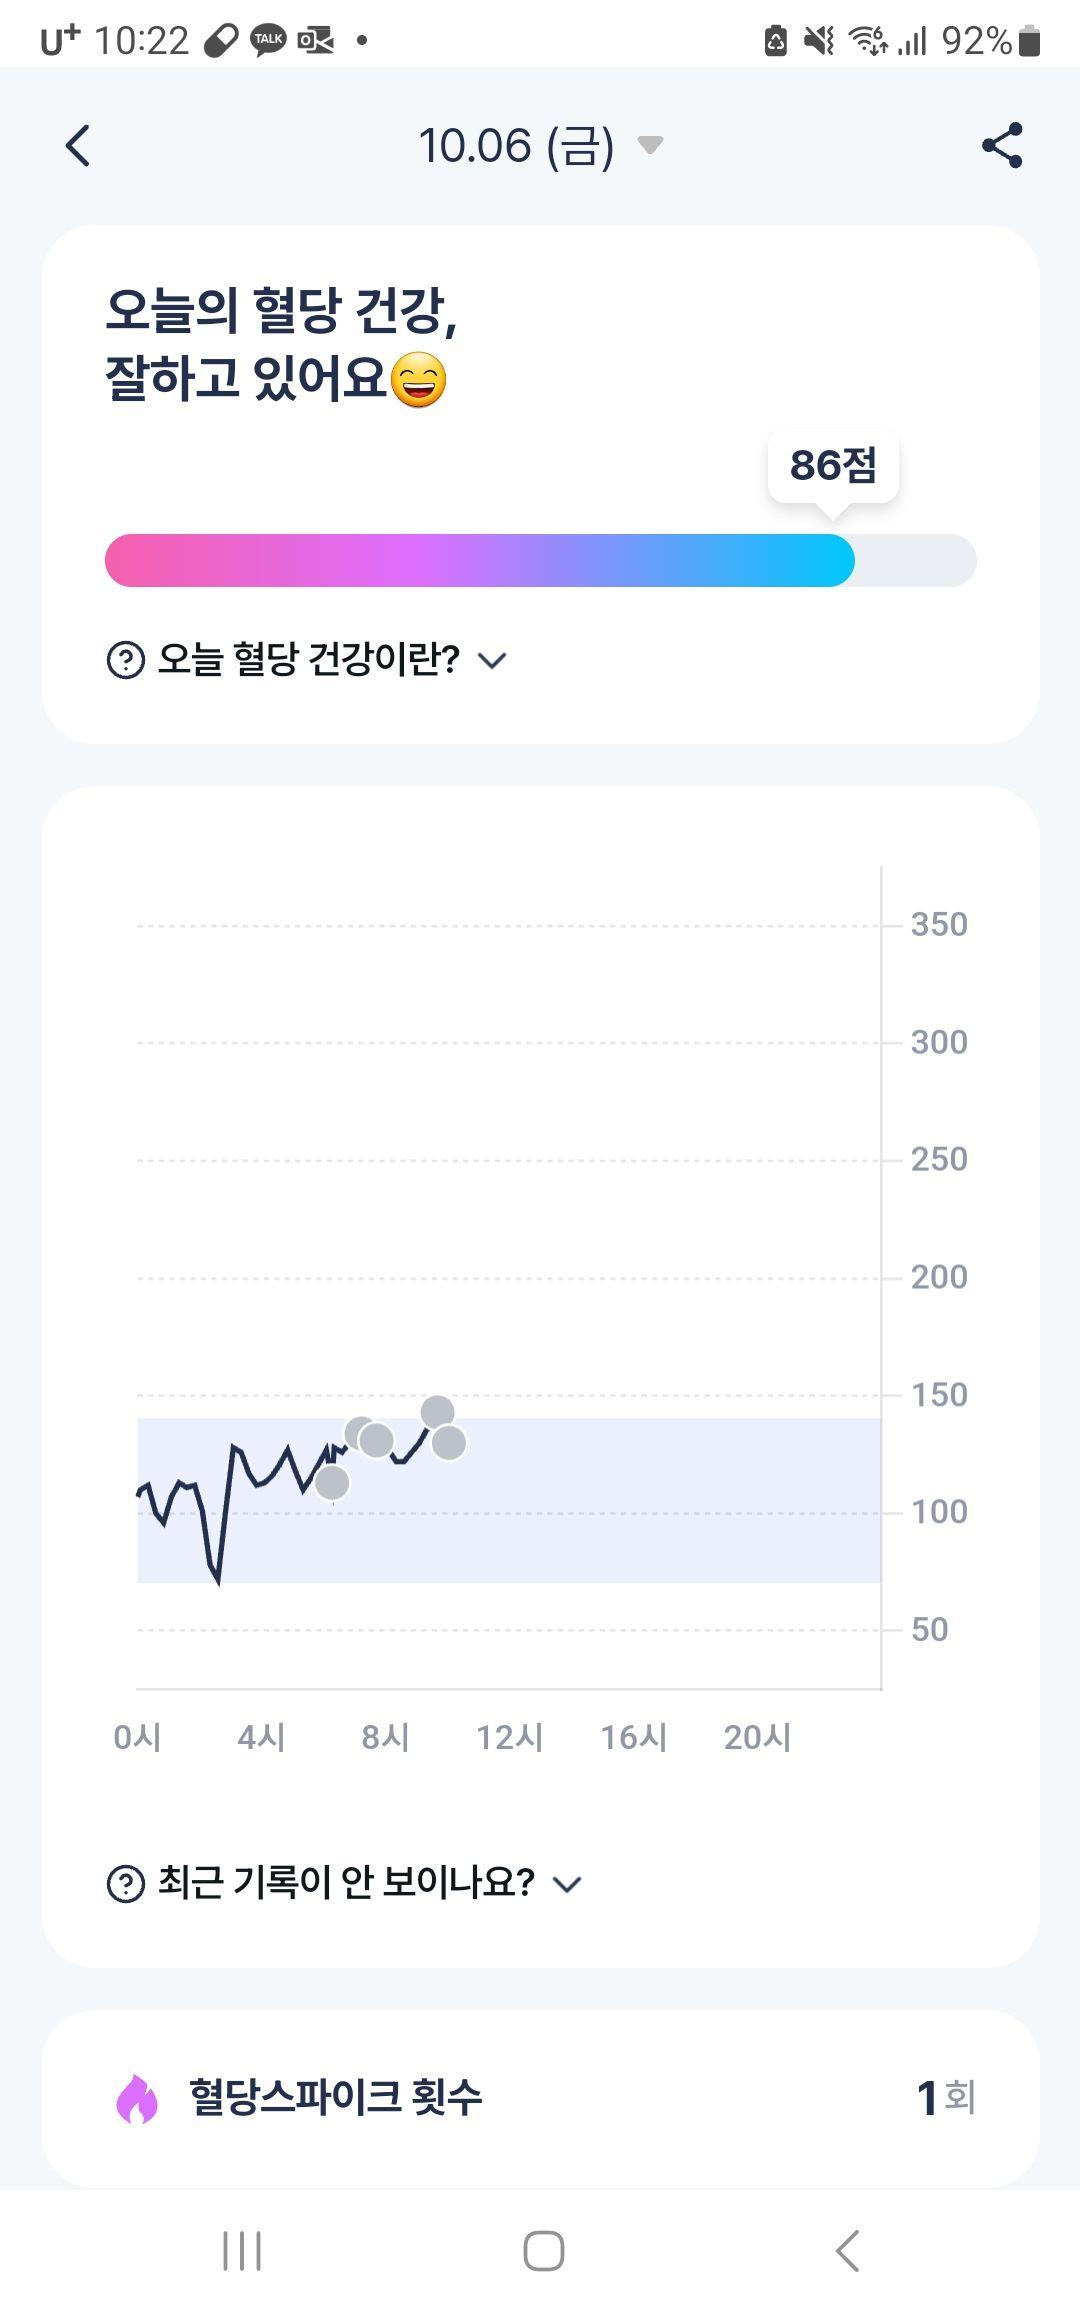1080x2316 pixels.
Task: Open the date dropdown triangle beside 10.06 (금)
Action: tap(650, 146)
